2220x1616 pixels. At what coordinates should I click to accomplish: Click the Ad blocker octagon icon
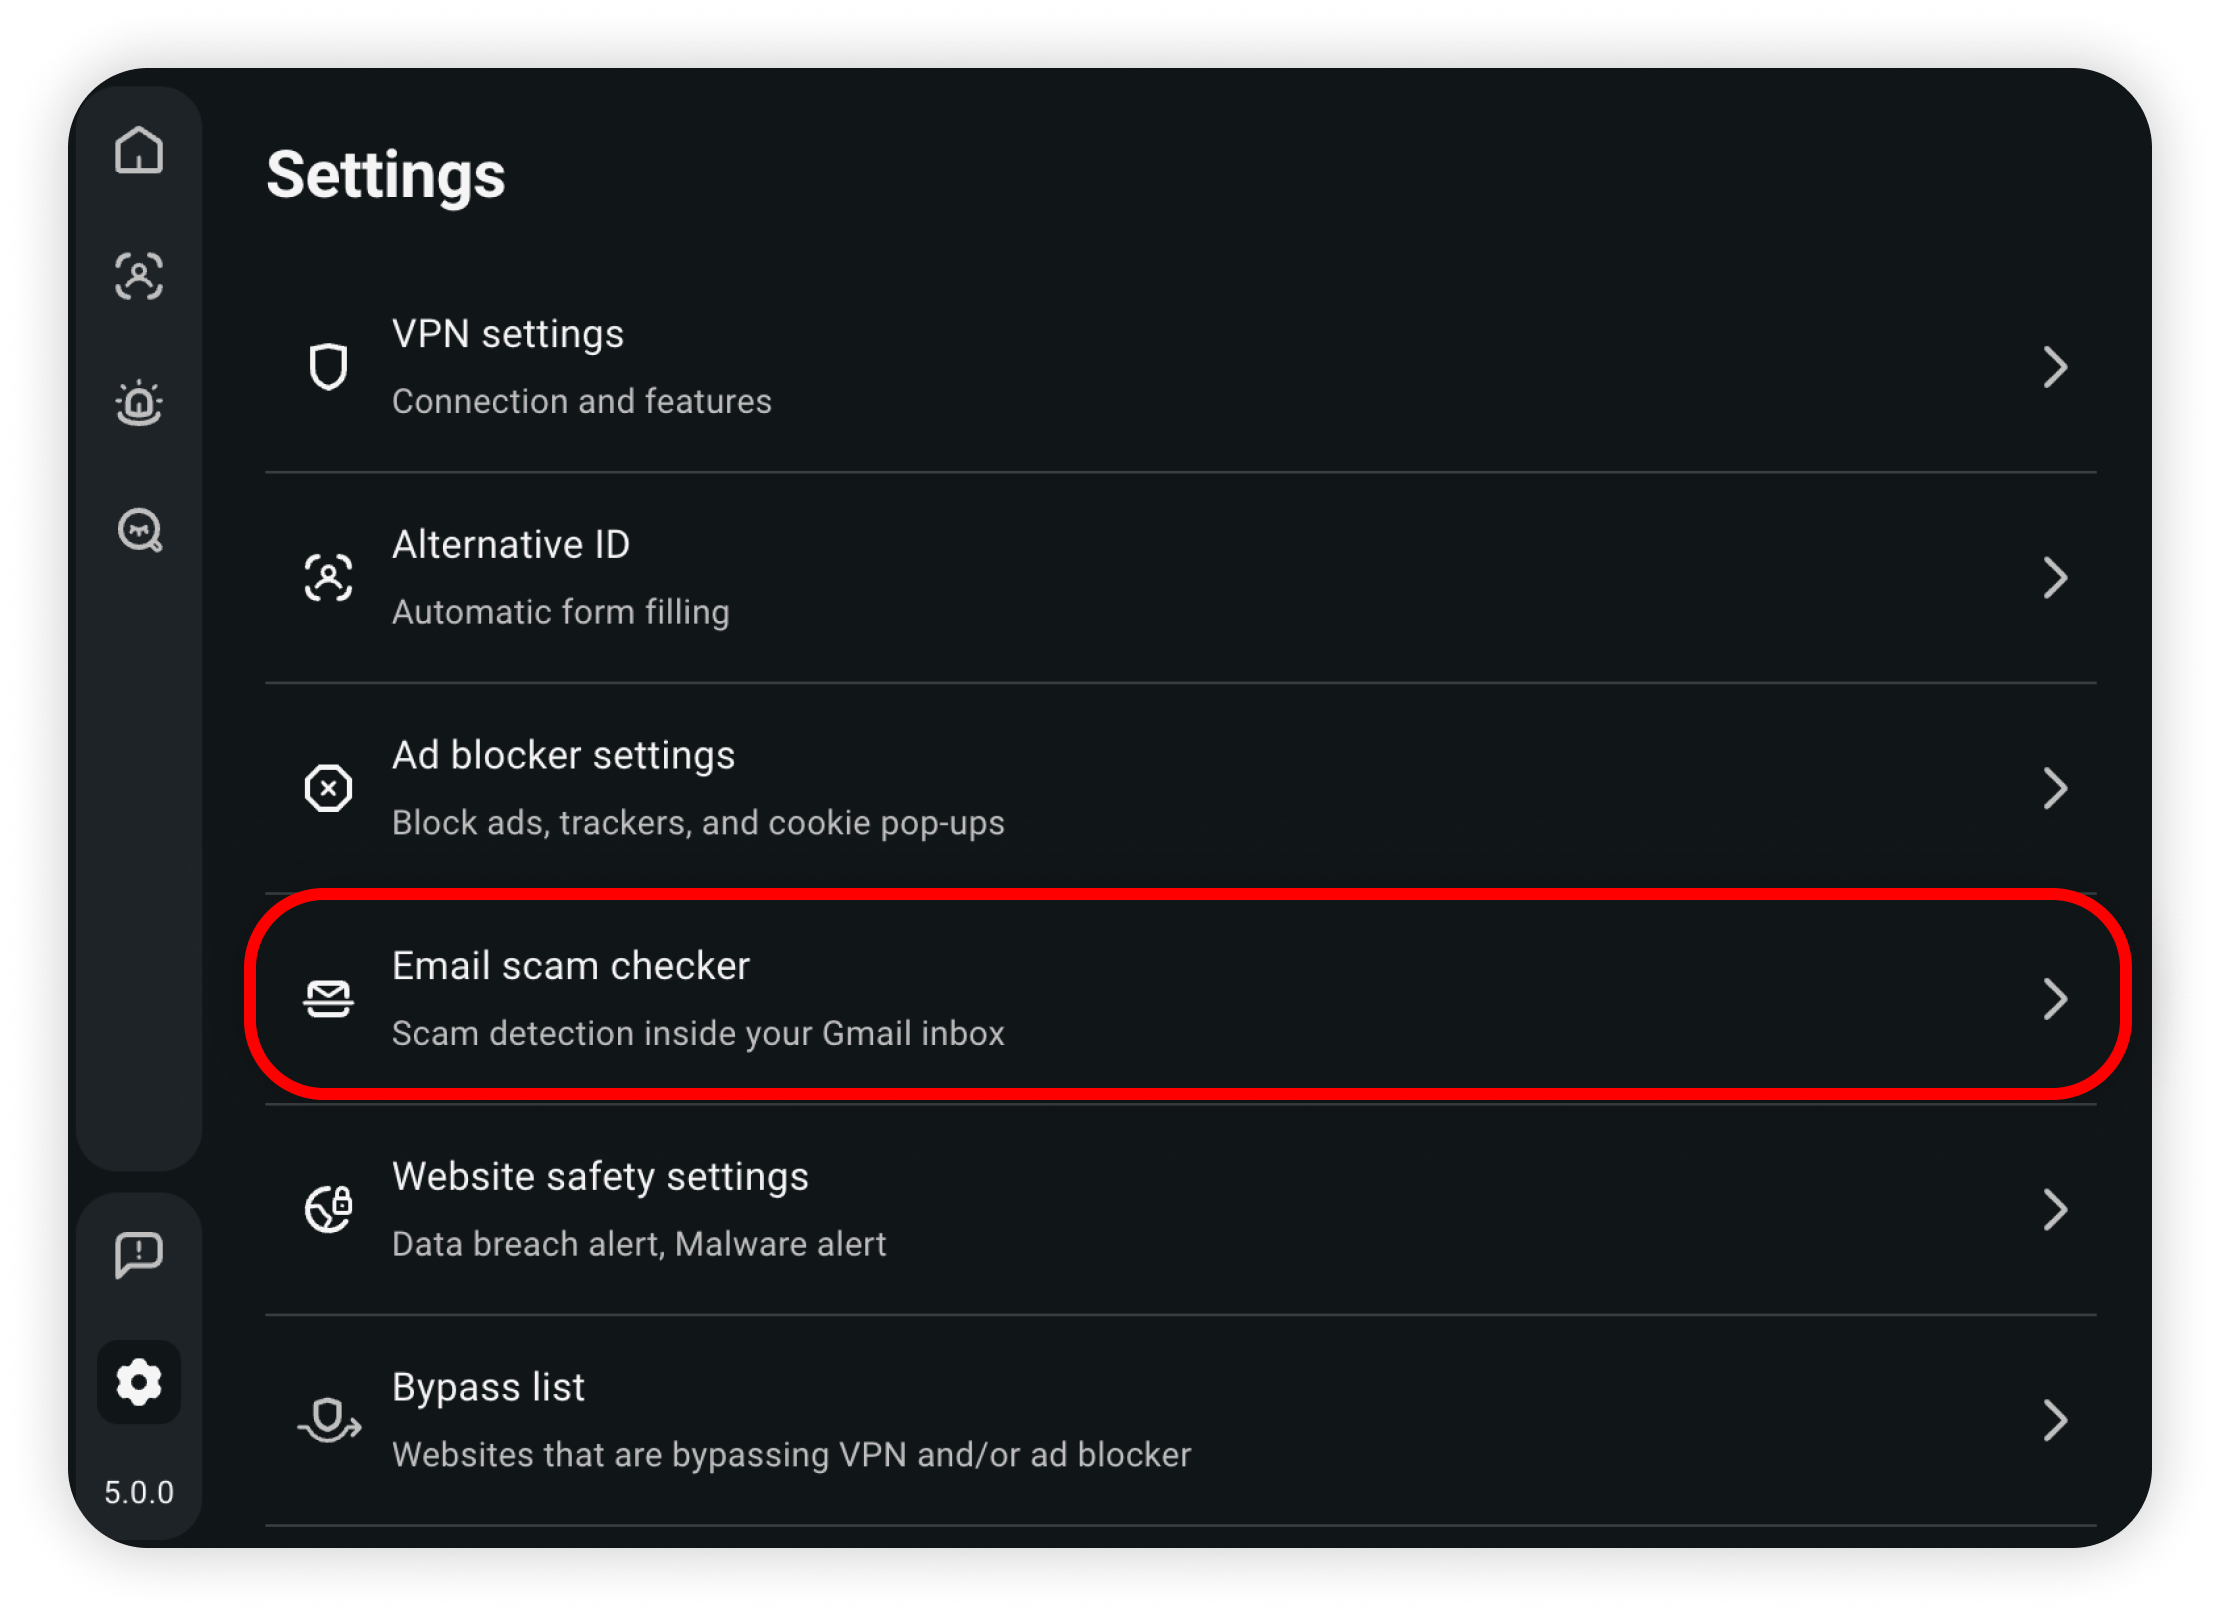tap(328, 788)
